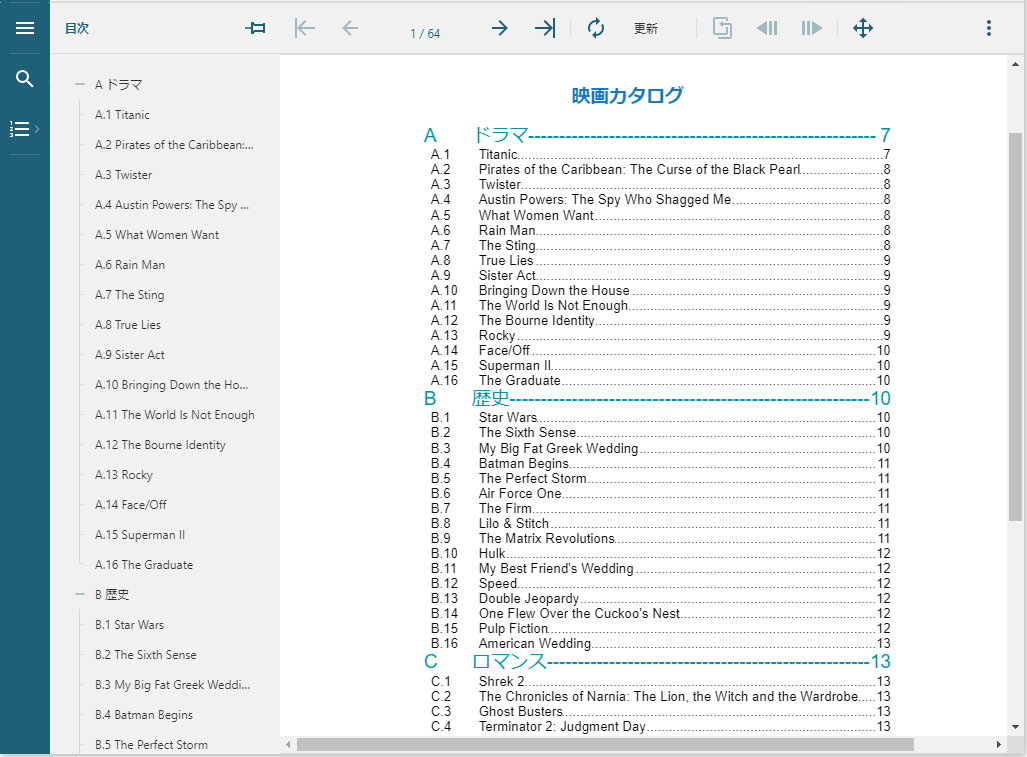Toggle the pan/move mode icon

863,28
